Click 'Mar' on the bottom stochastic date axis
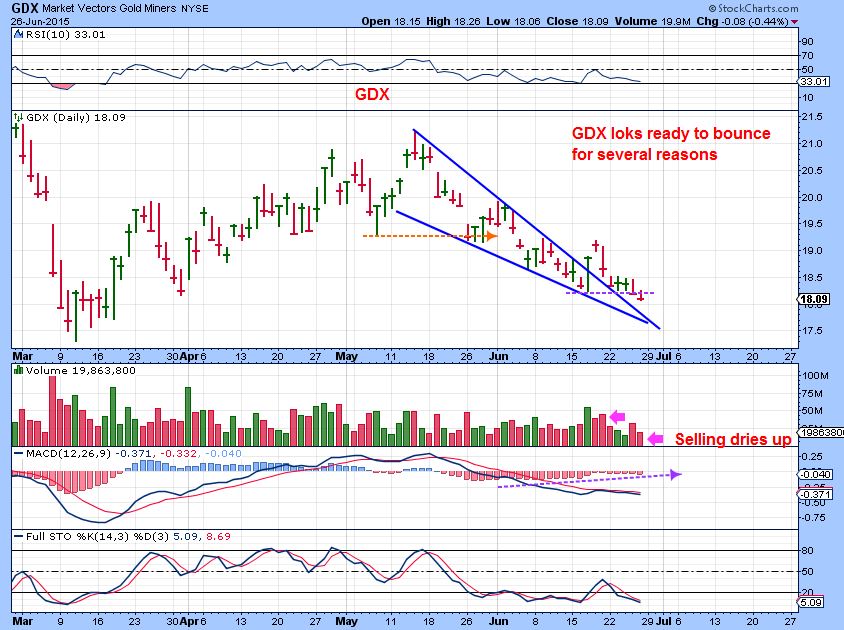 [x=23, y=621]
